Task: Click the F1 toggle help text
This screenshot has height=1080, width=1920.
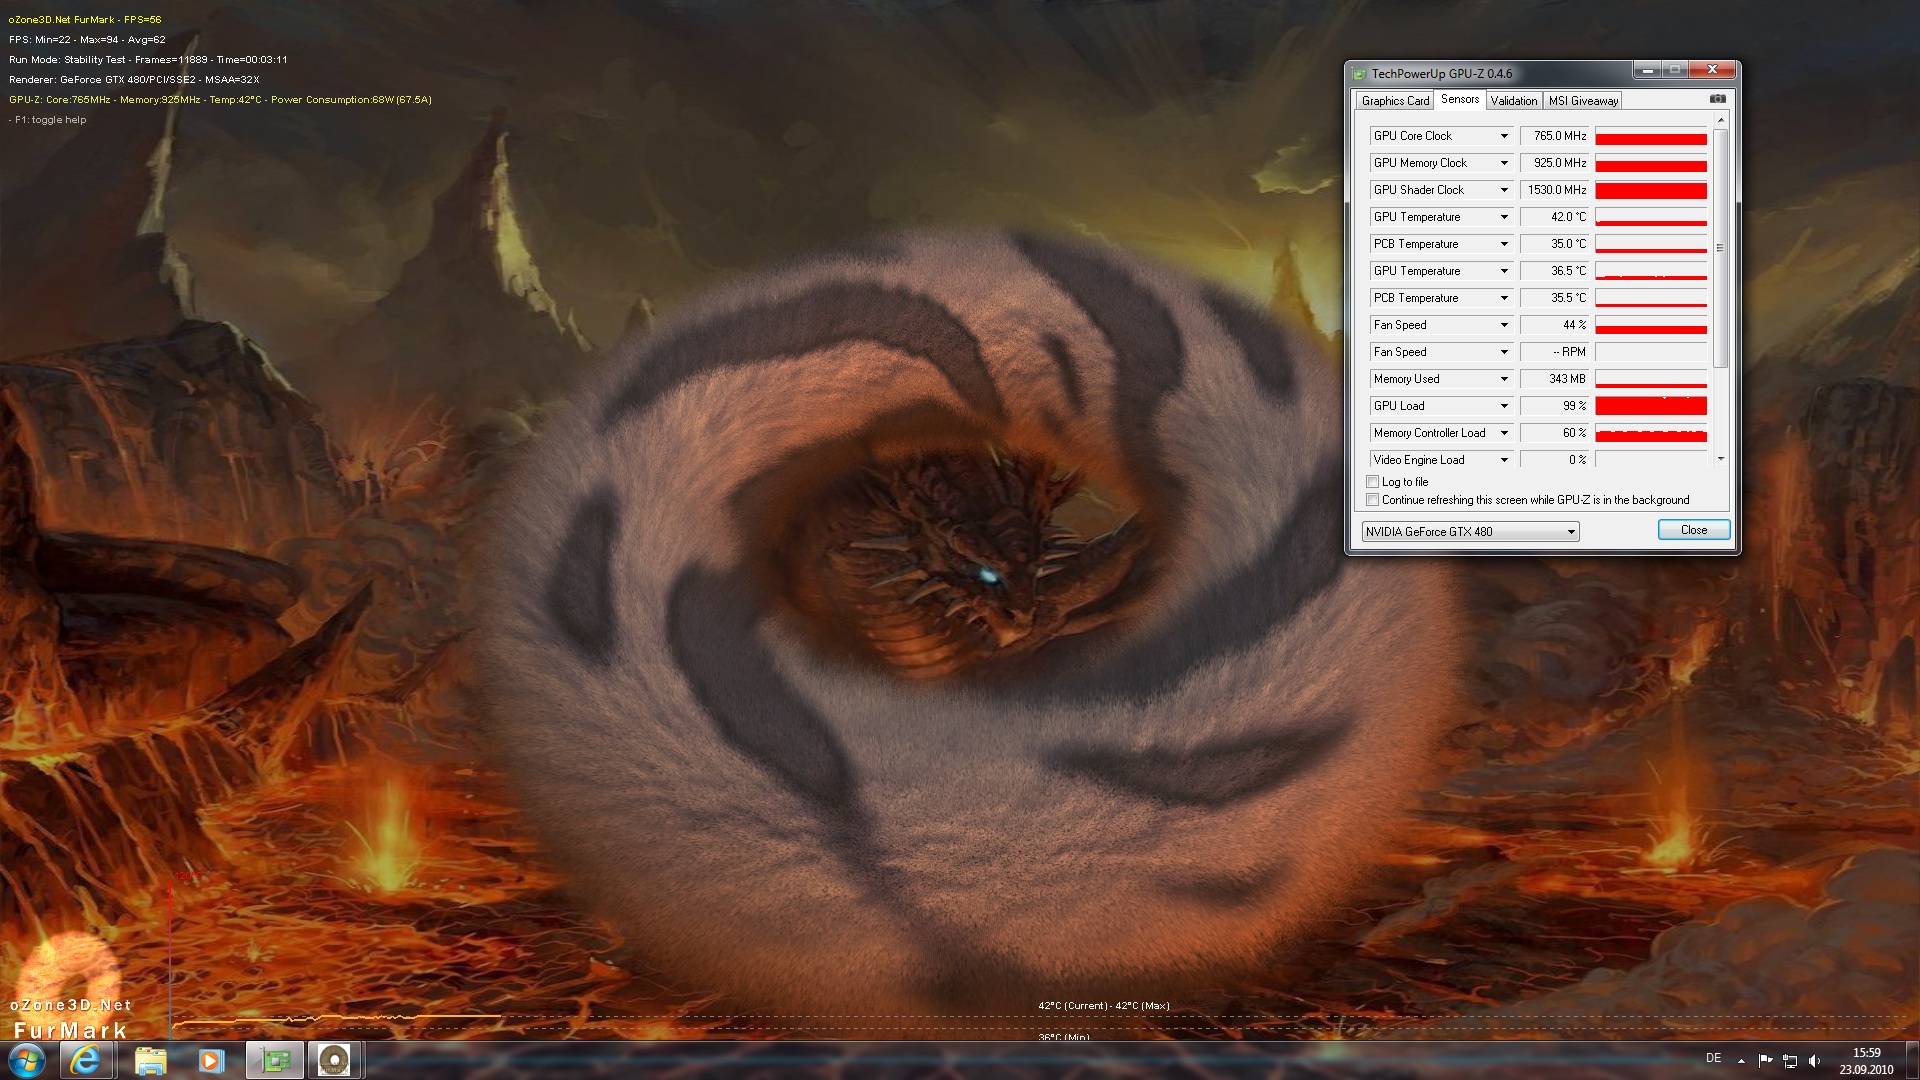Action: (48, 120)
